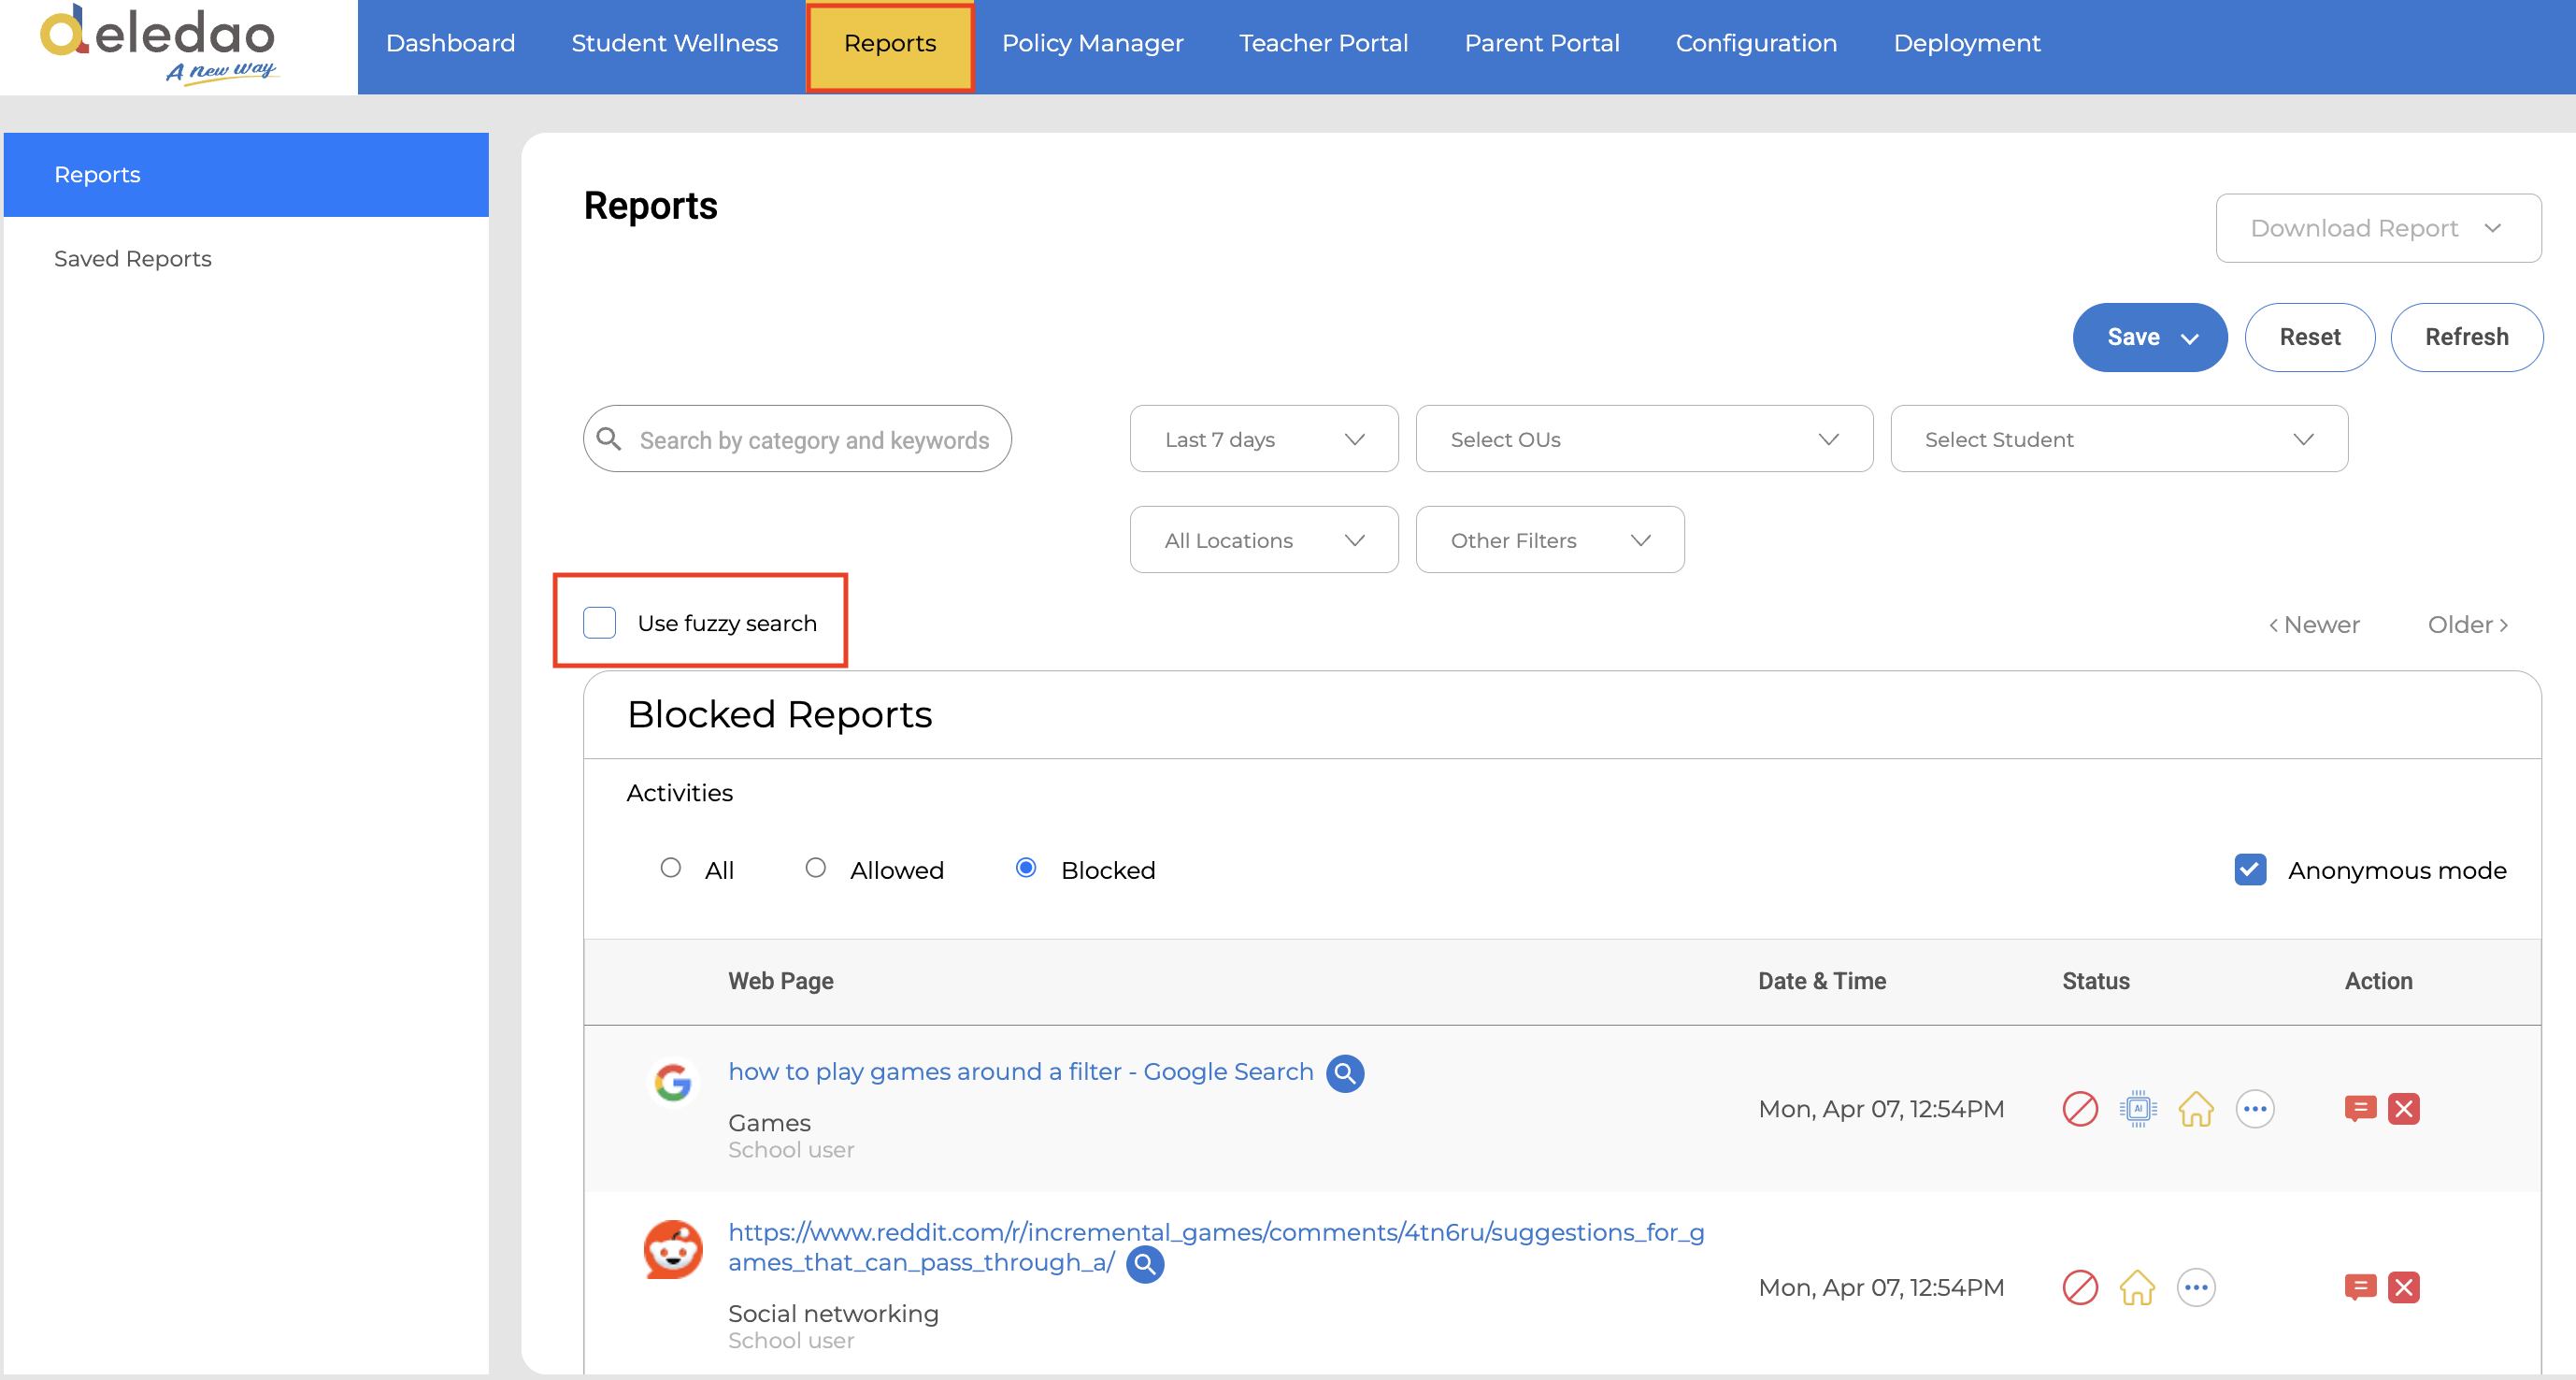This screenshot has height=1380, width=2576.
Task: Enable the Use fuzzy search checkbox
Action: pos(600,622)
